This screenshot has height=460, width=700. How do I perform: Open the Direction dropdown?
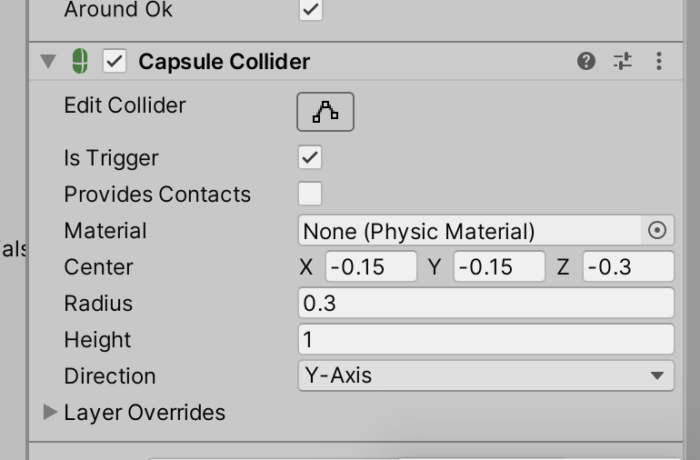click(x=486, y=376)
